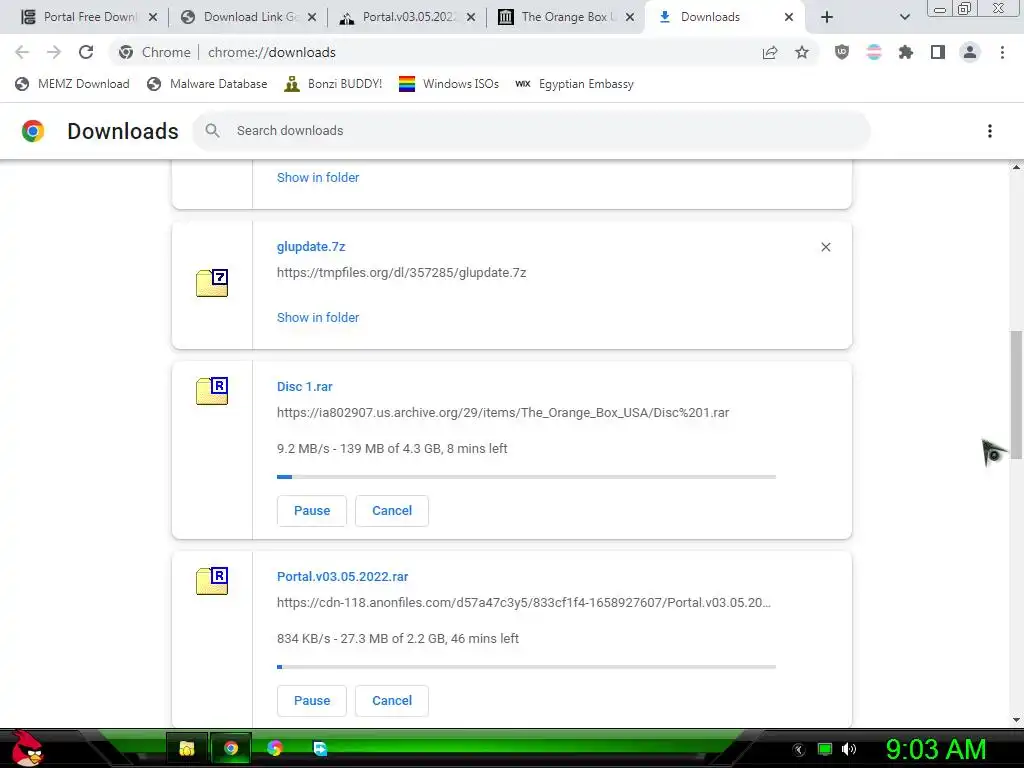The width and height of the screenshot is (1024, 768).
Task: Show the topmost downloaded file in folder
Action: (318, 178)
